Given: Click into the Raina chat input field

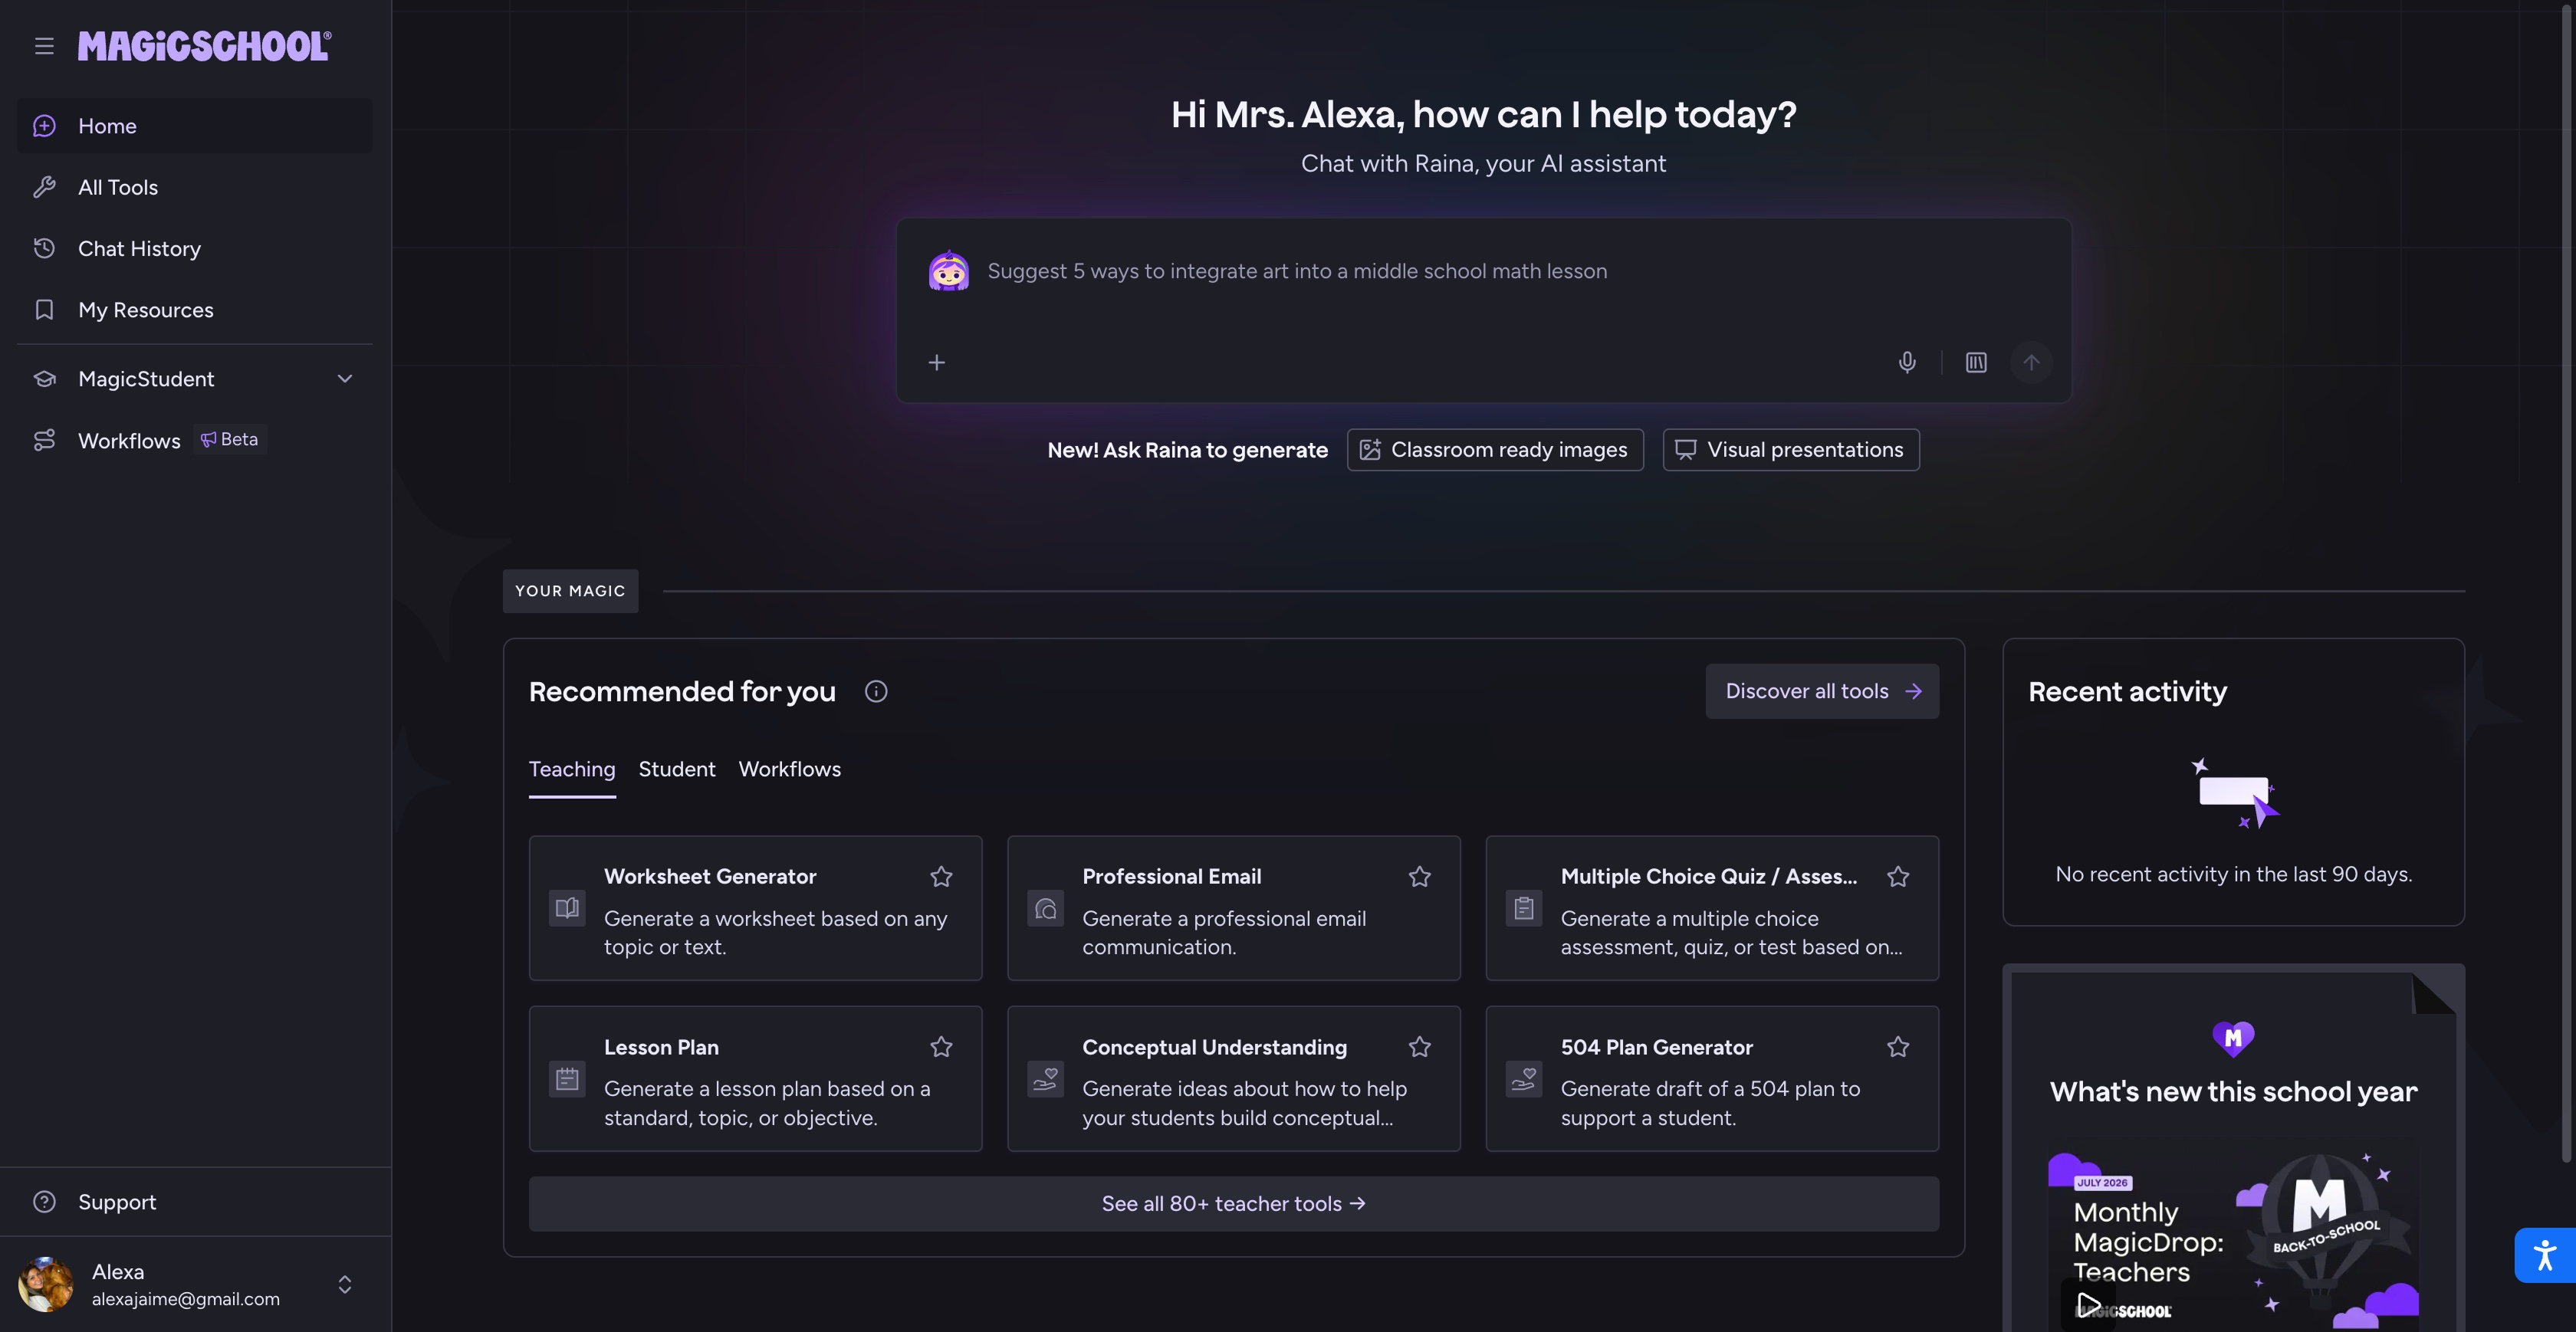Looking at the screenshot, I should pos(1484,272).
